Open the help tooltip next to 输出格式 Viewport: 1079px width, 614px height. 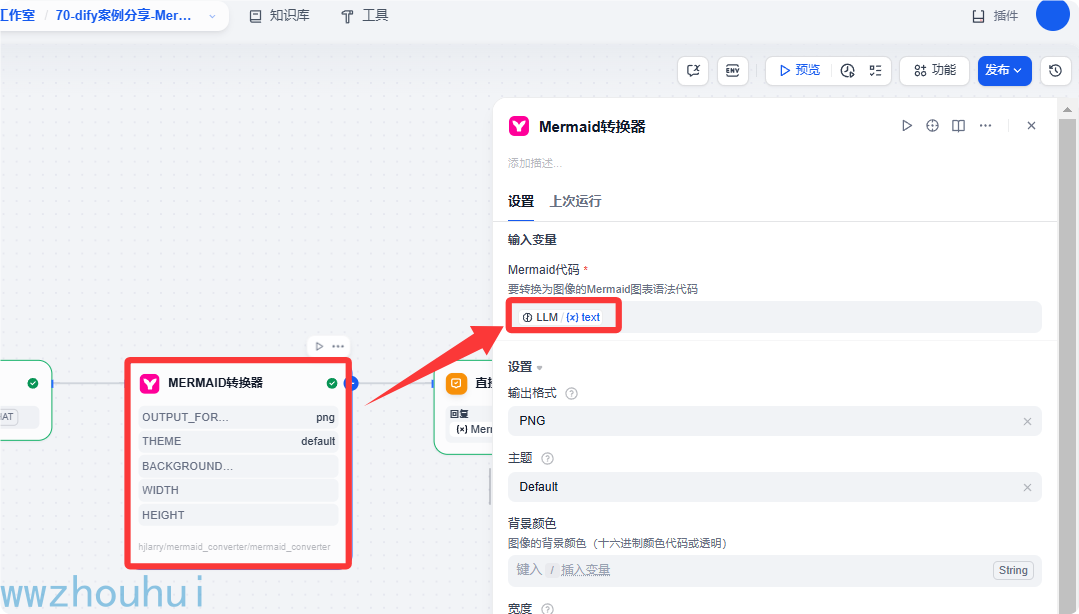click(570, 393)
